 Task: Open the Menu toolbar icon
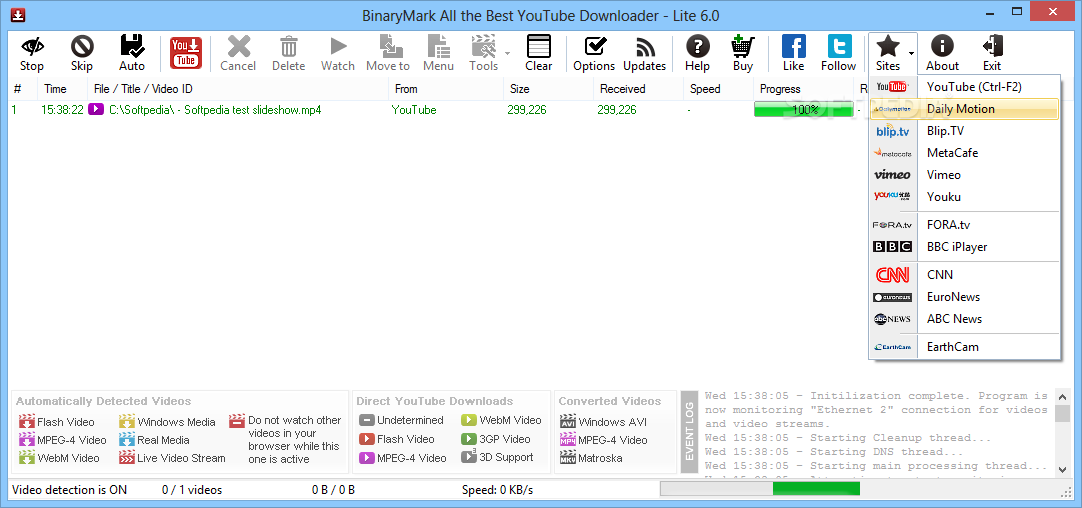tap(439, 47)
